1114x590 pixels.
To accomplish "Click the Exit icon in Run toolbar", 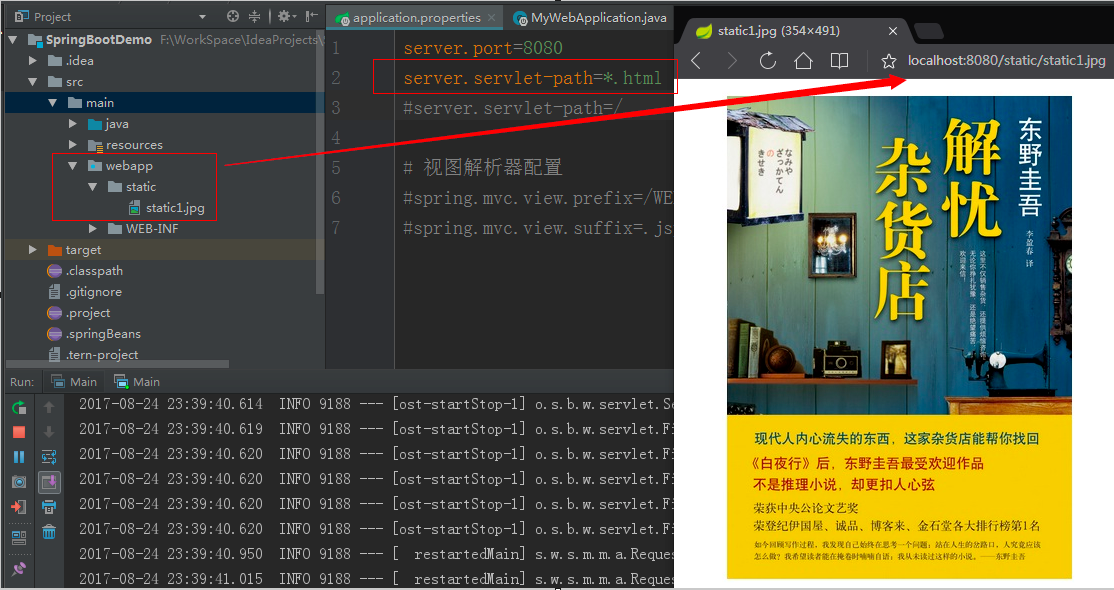I will (19, 507).
